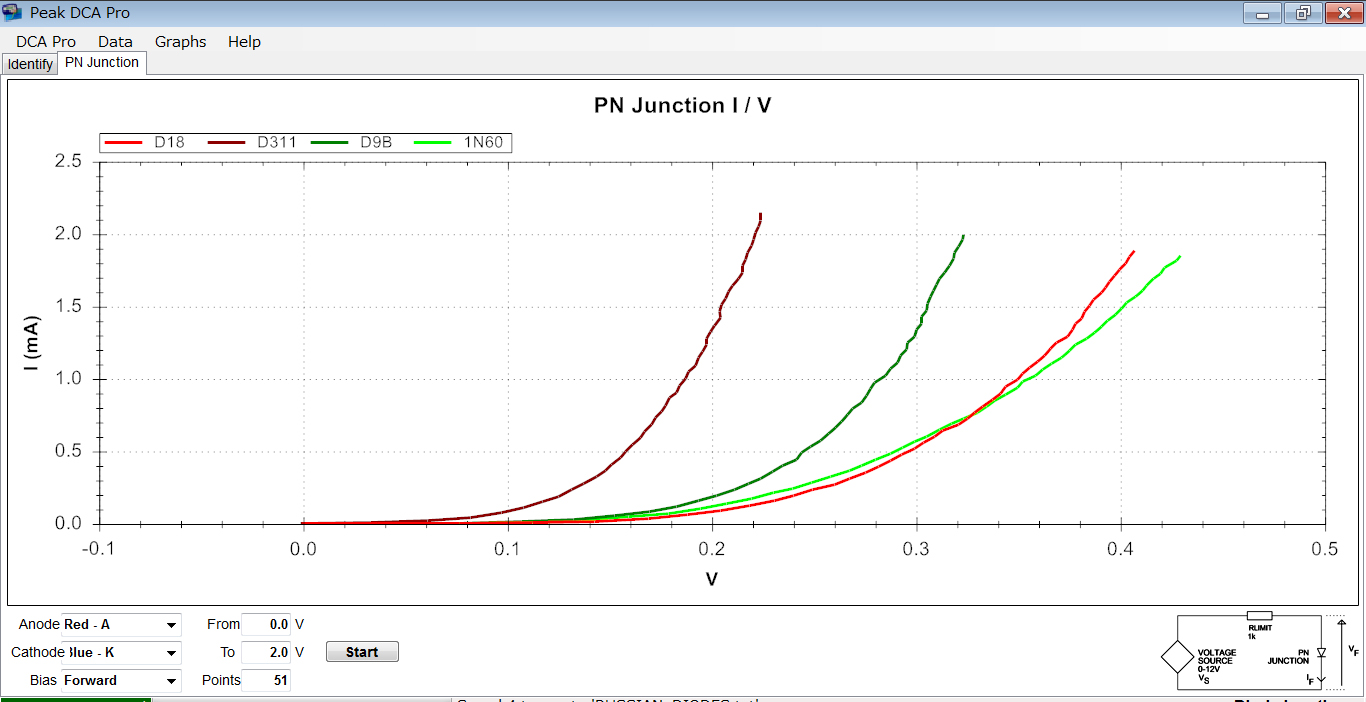Click the PN junction diode symbol
Viewport: 1366px width, 702px height.
1321,652
